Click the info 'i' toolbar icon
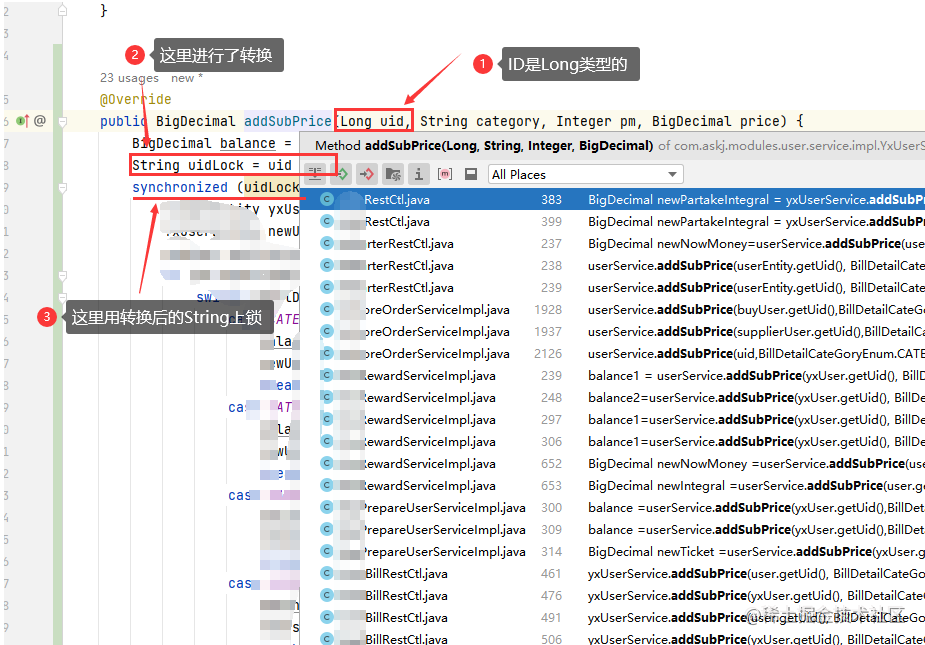This screenshot has height=645, width=925. [x=418, y=174]
